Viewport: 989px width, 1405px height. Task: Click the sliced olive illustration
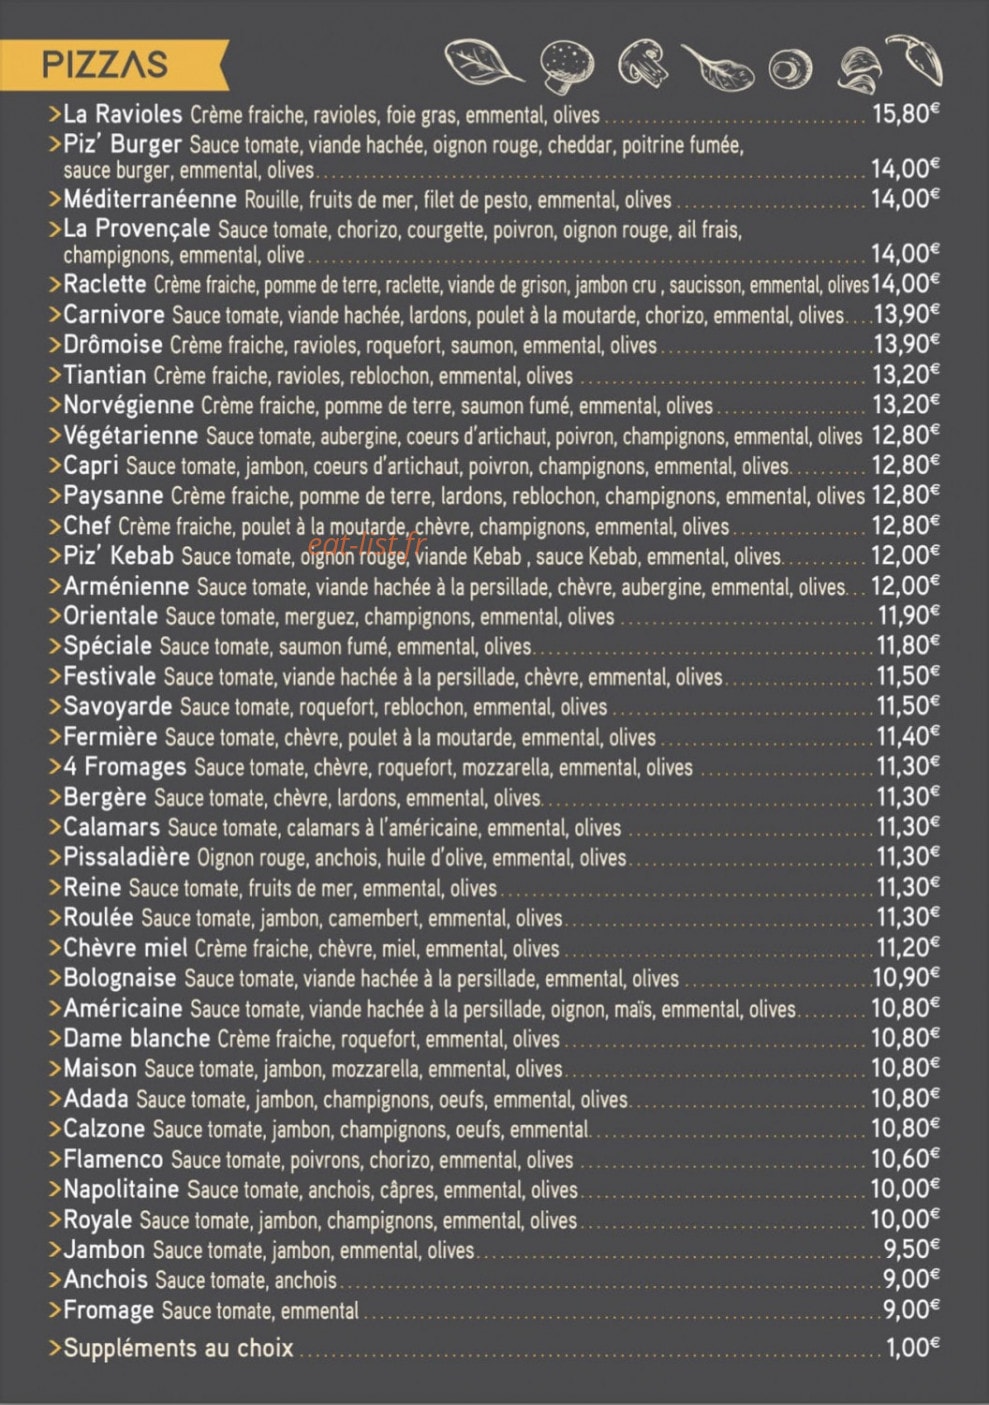tap(790, 69)
